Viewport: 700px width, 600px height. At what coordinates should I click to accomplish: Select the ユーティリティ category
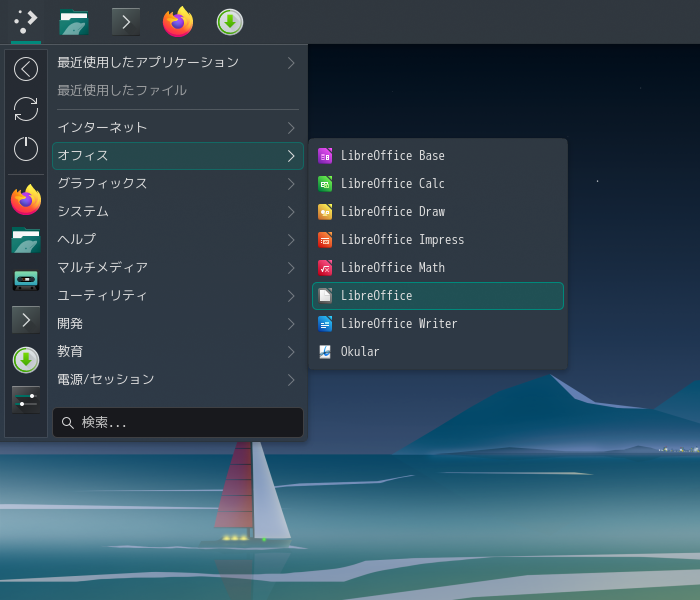point(178,296)
